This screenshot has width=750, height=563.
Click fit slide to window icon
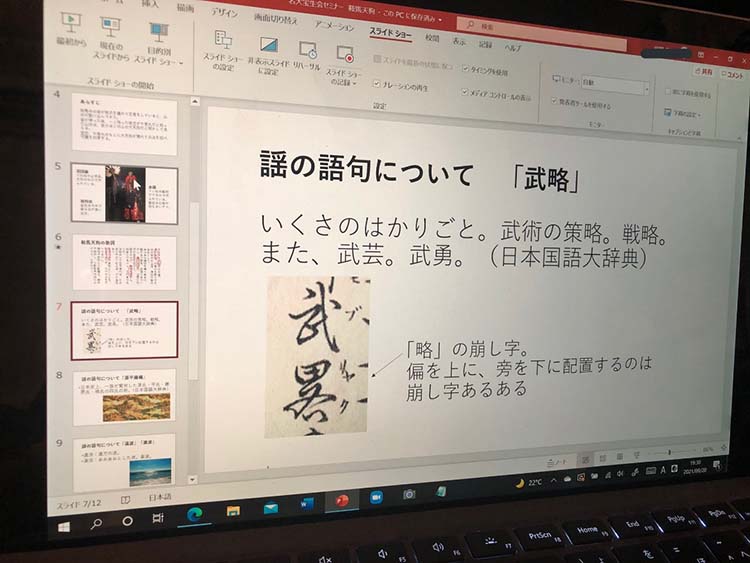point(724,448)
